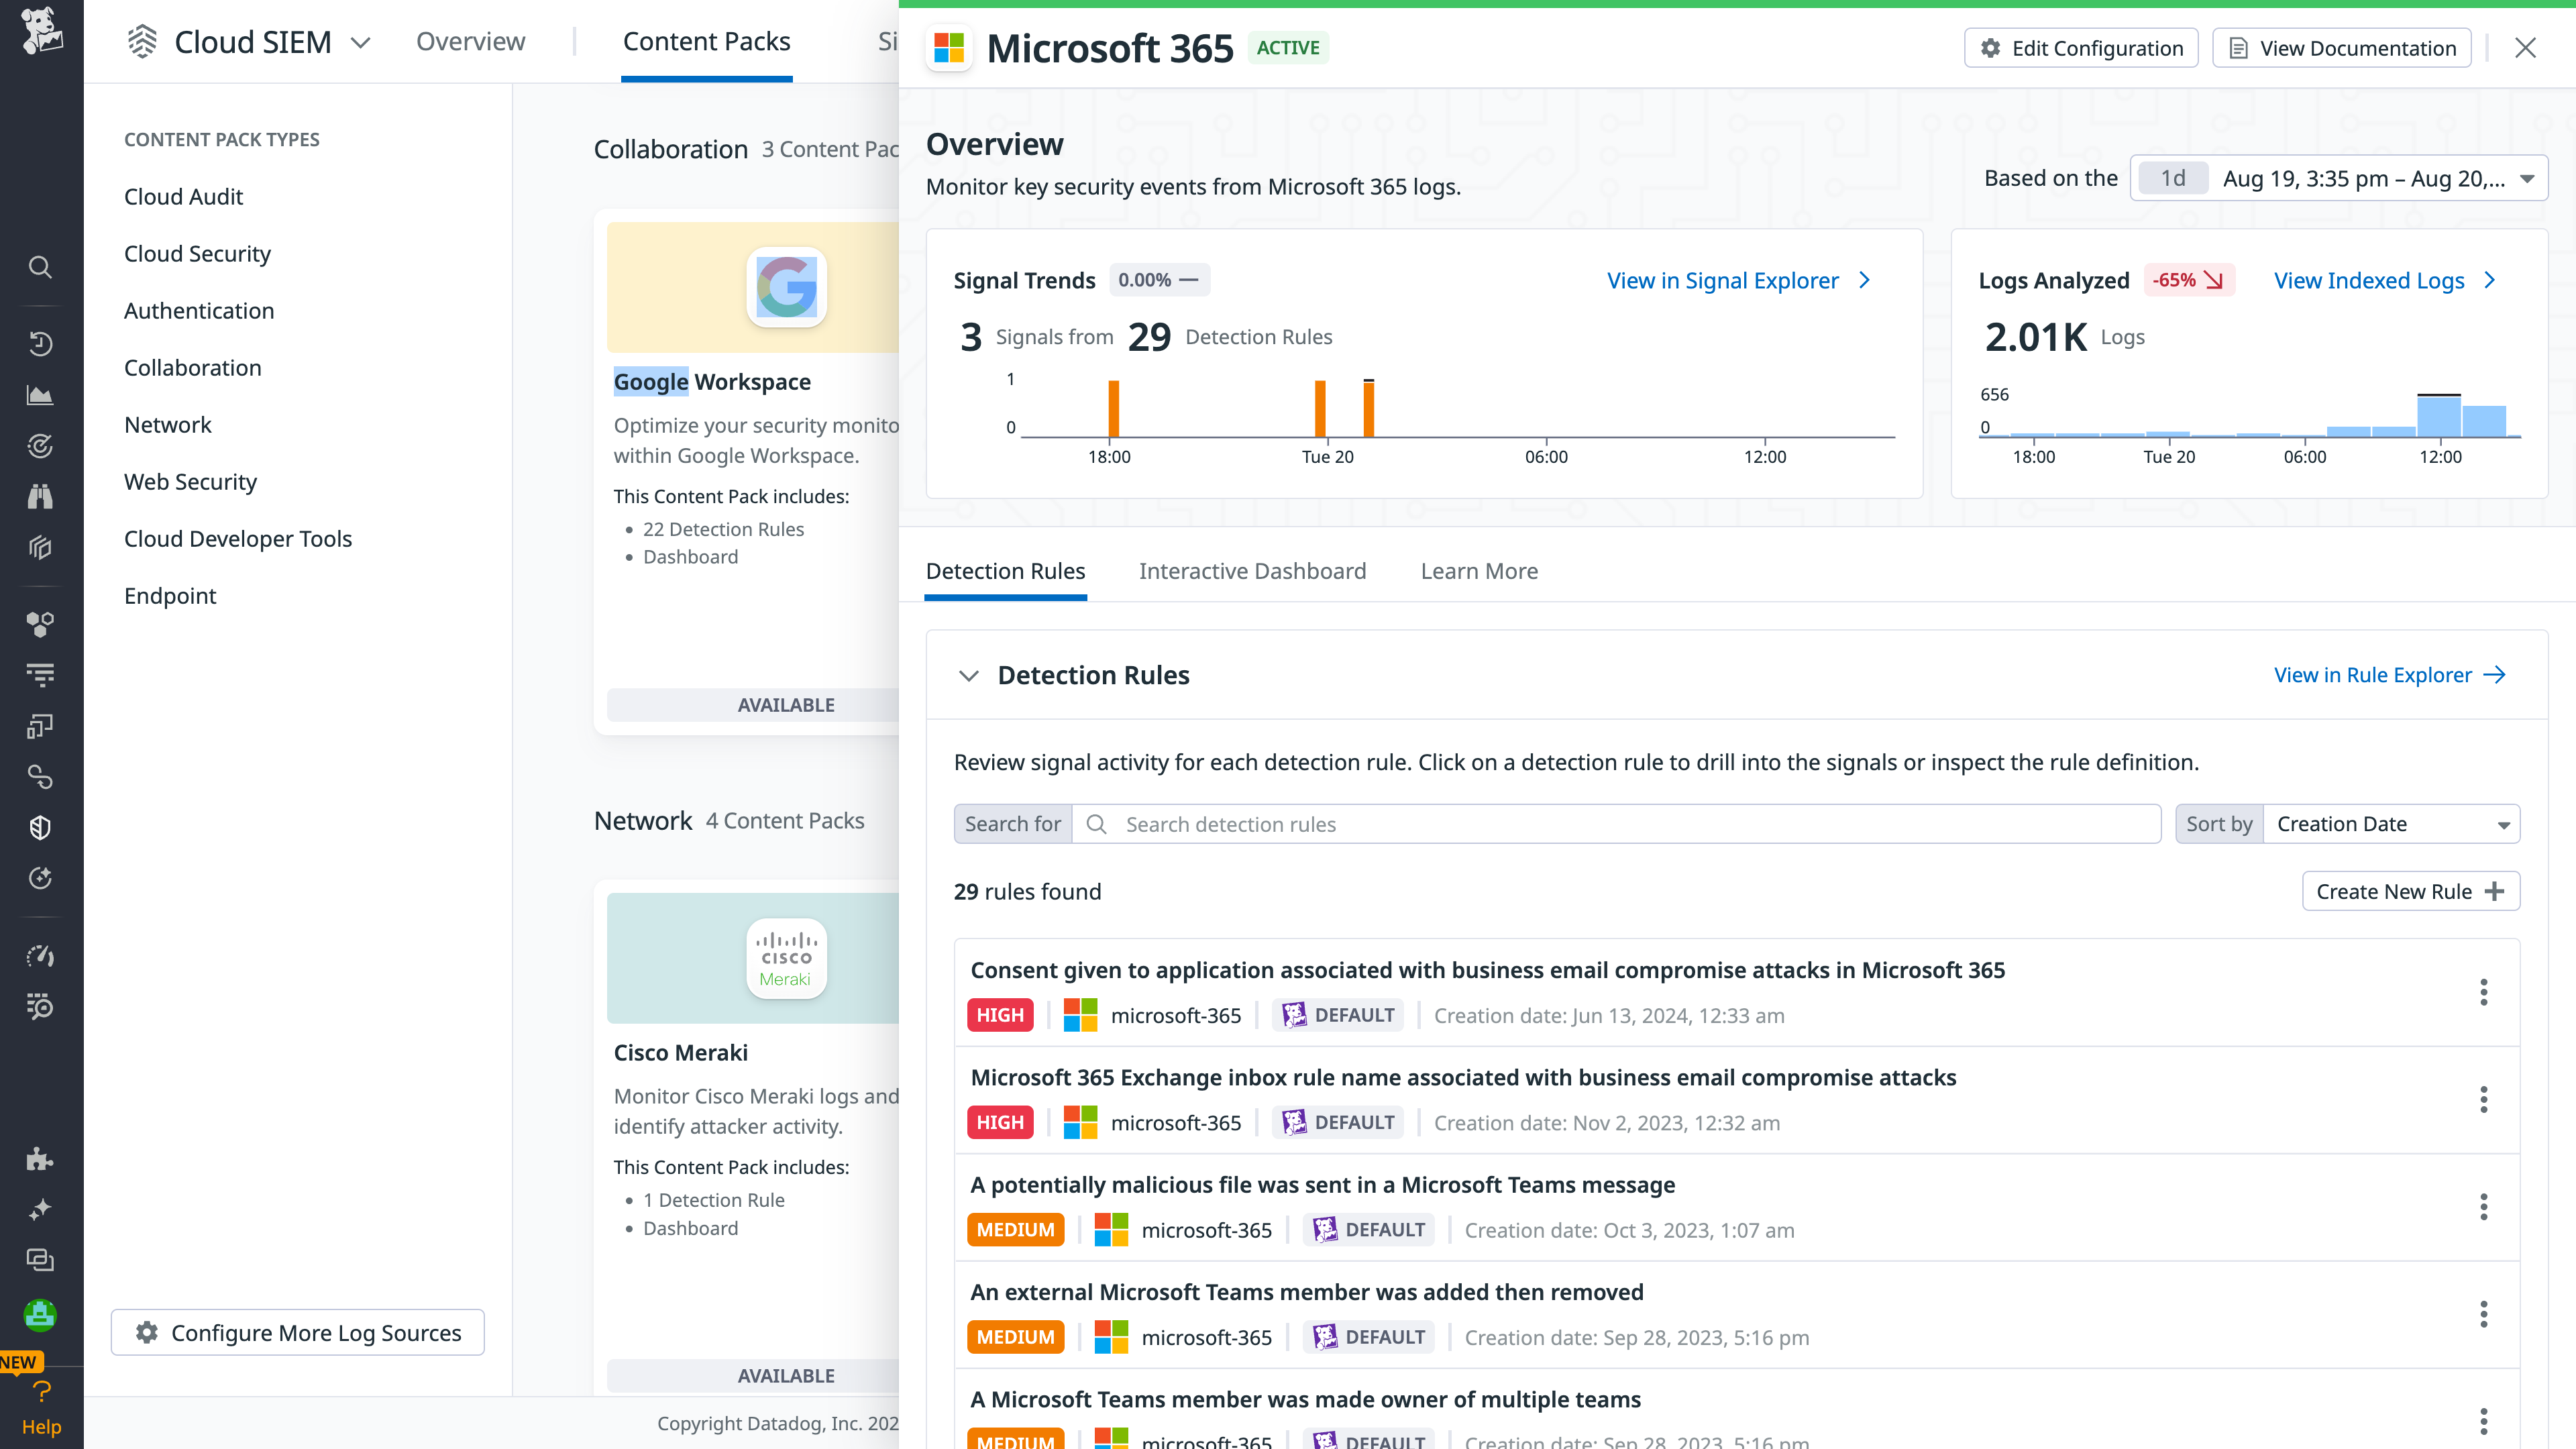
Task: Open the Cloud SIEM dropdown chevron
Action: 361,43
